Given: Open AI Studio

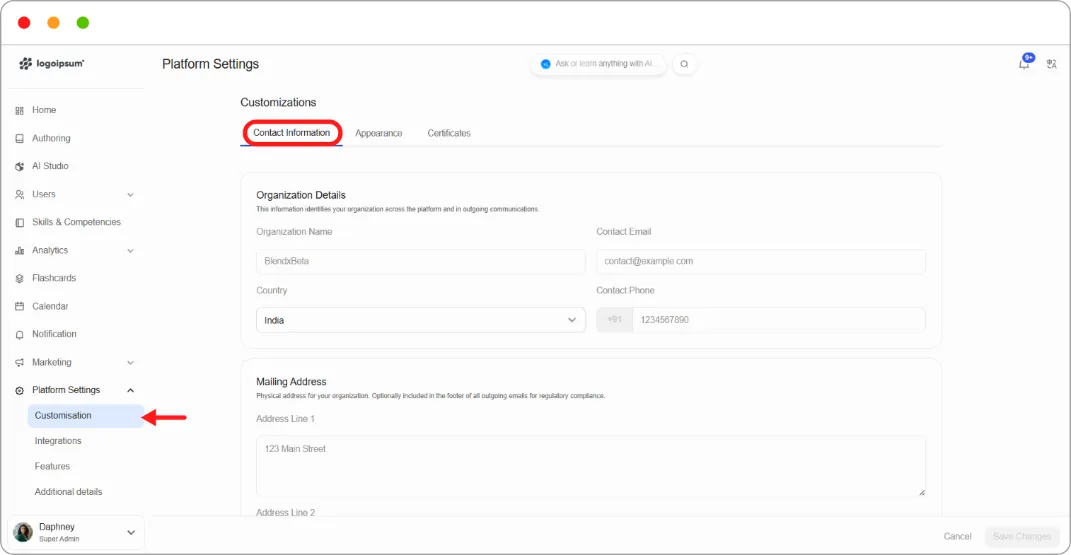Looking at the screenshot, I should click(51, 166).
